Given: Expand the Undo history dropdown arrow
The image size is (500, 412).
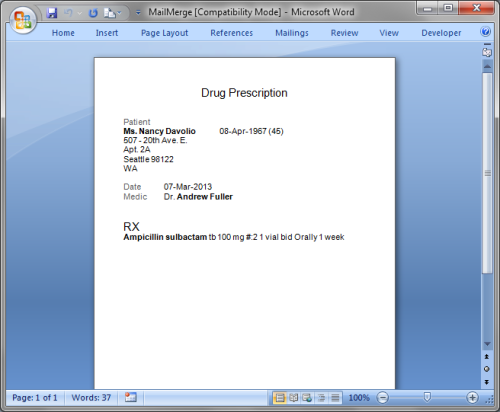Looking at the screenshot, I should point(79,13).
